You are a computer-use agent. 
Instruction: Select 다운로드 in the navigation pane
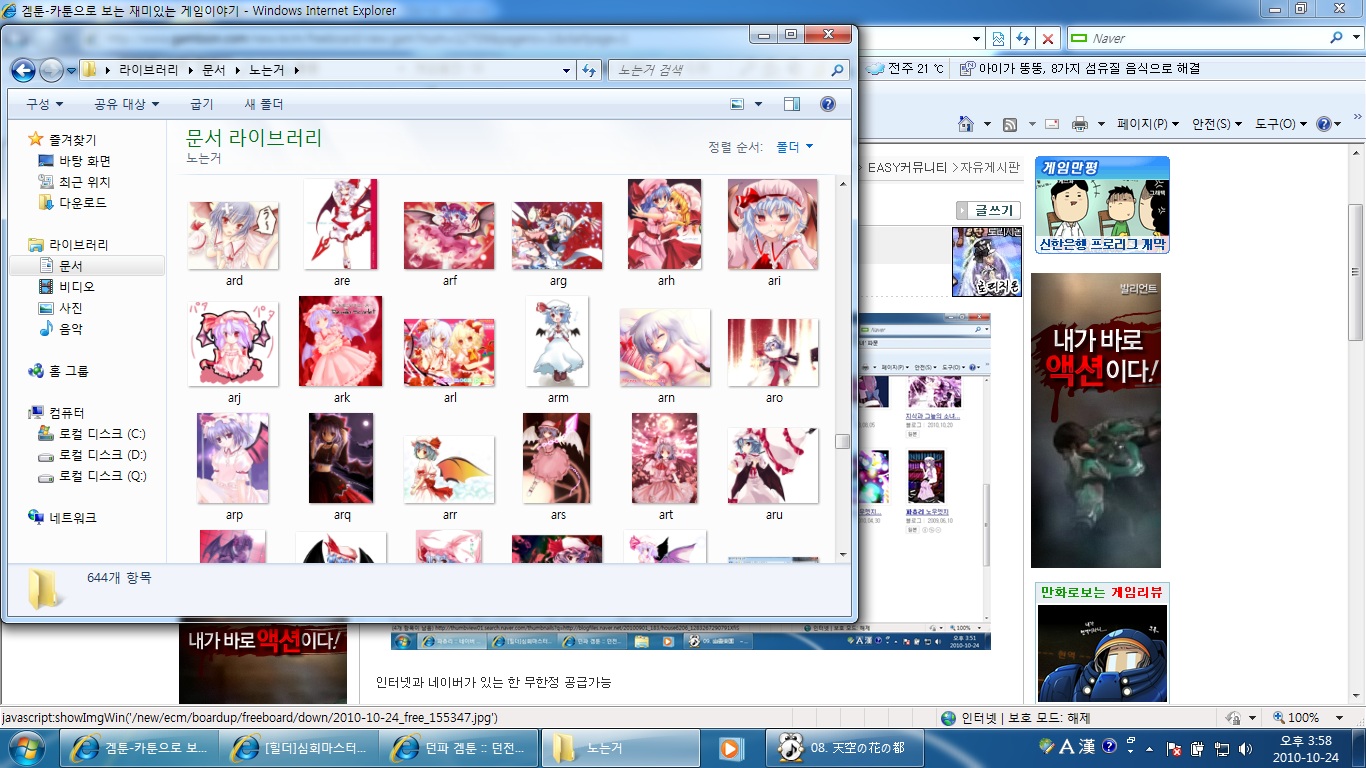(82, 203)
